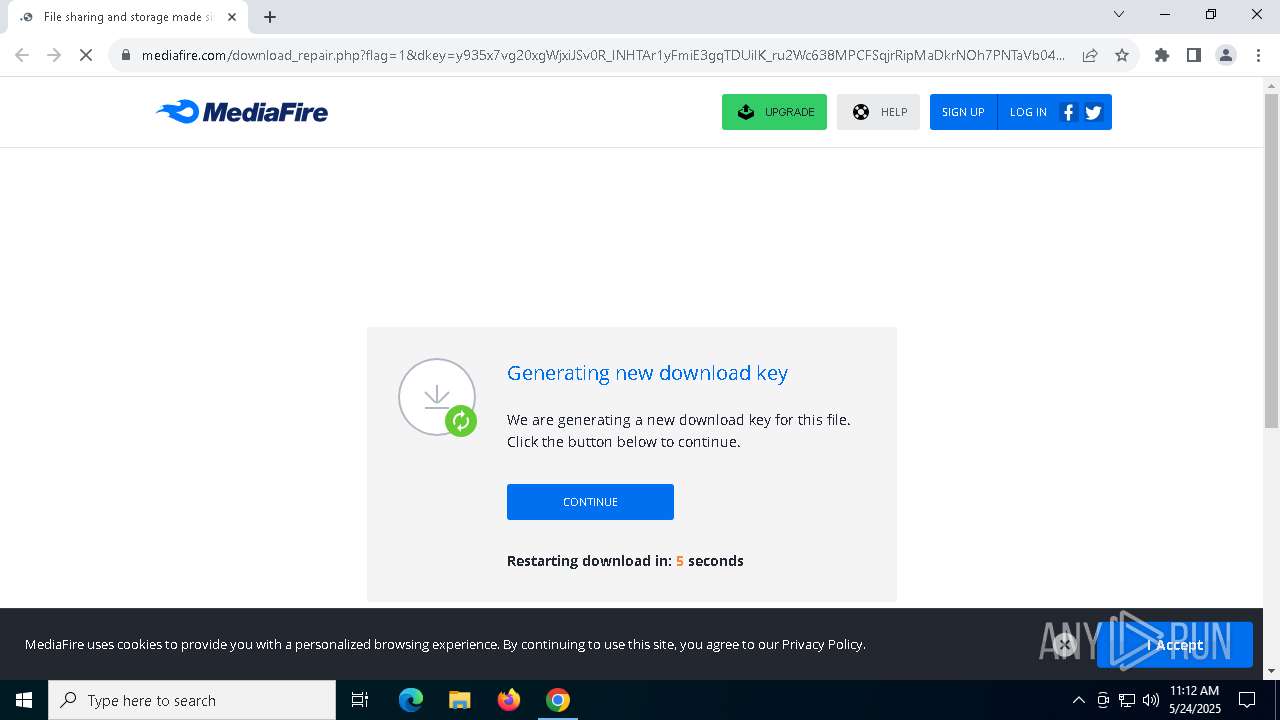Click the address bar URL
This screenshot has width=1280, height=720.
[603, 55]
